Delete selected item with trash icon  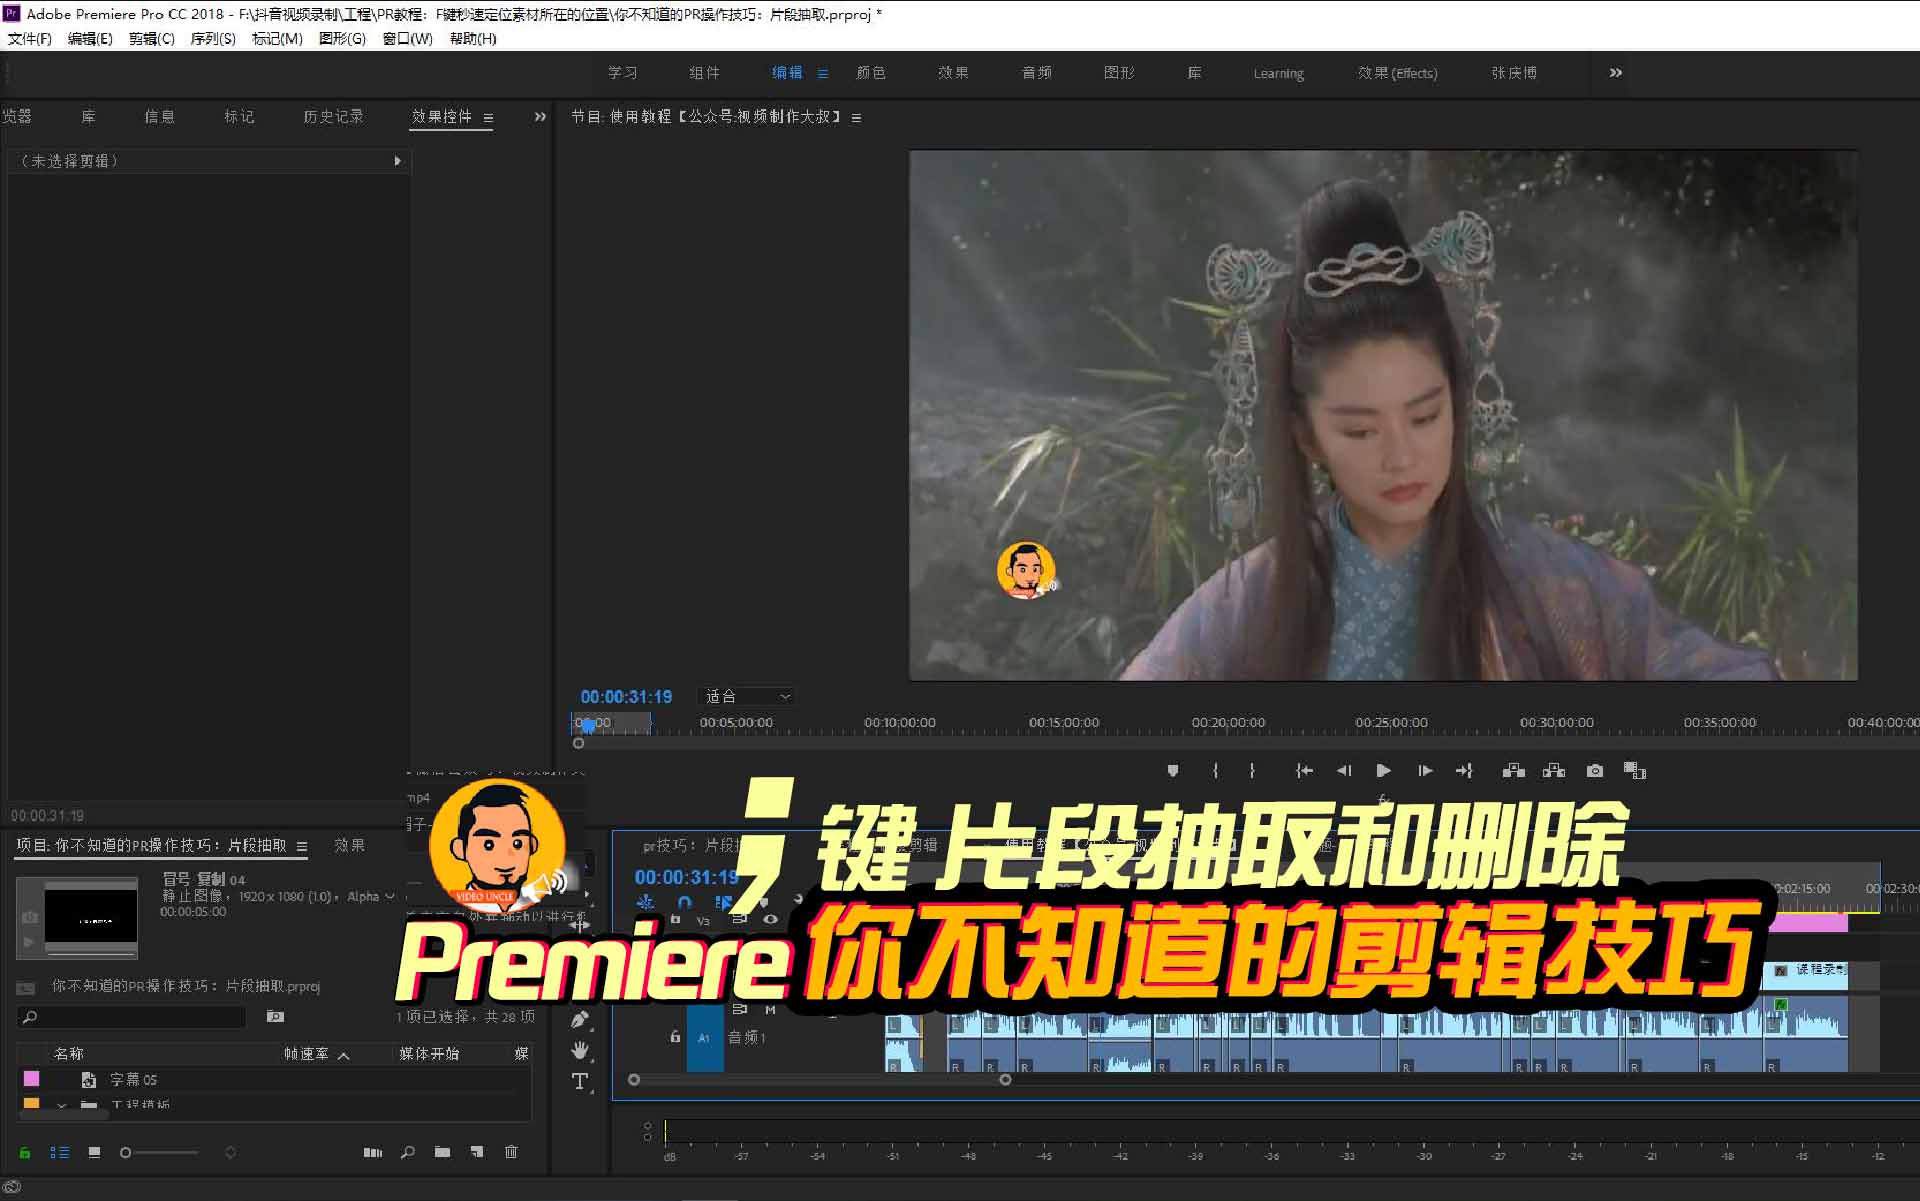511,1152
